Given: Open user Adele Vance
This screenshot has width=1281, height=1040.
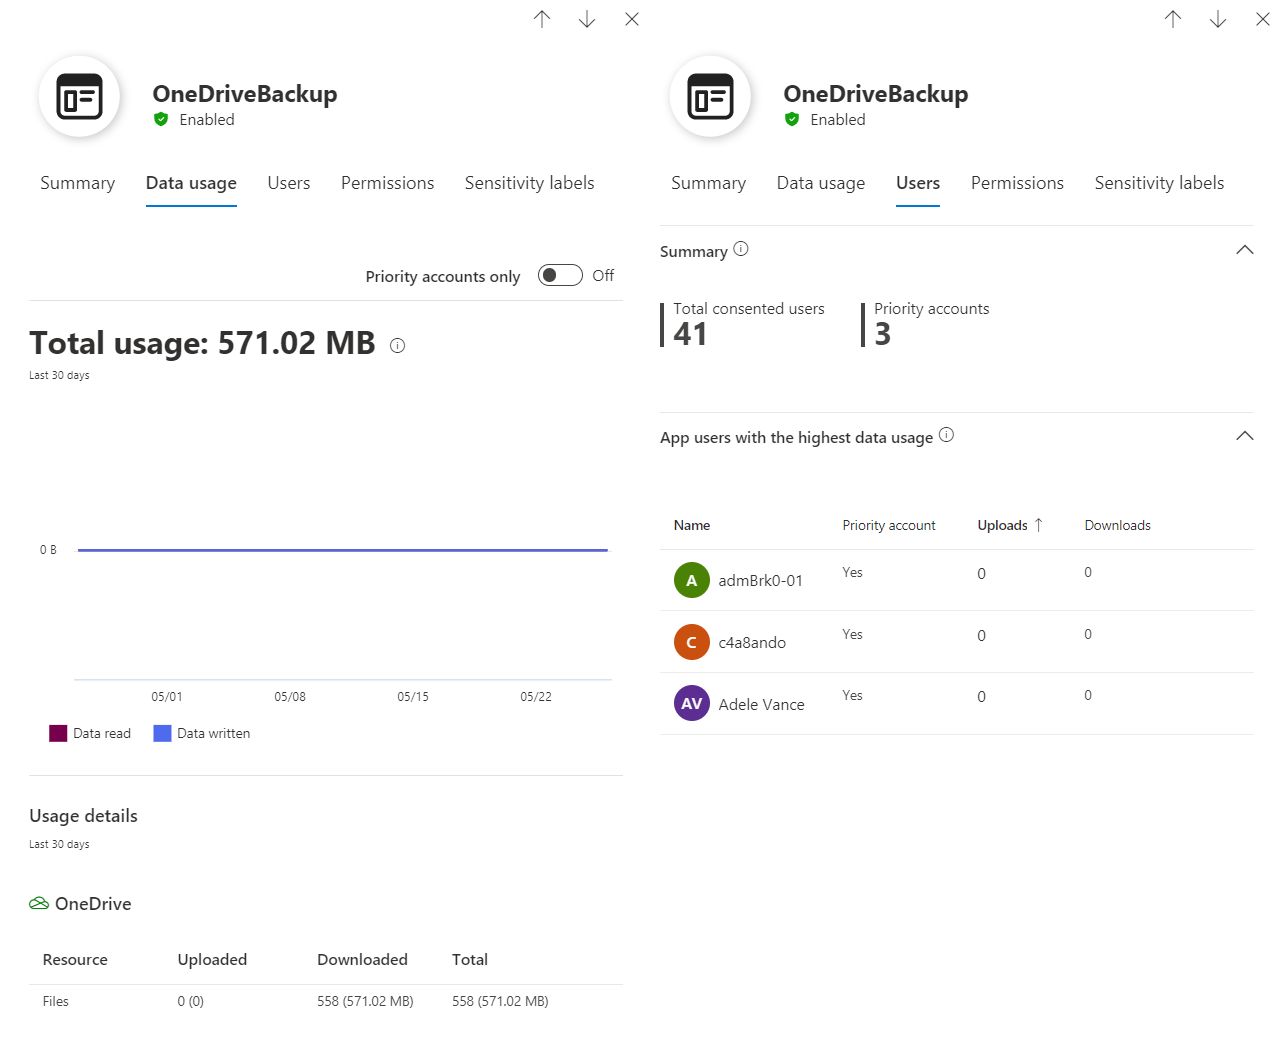Looking at the screenshot, I should 761,704.
